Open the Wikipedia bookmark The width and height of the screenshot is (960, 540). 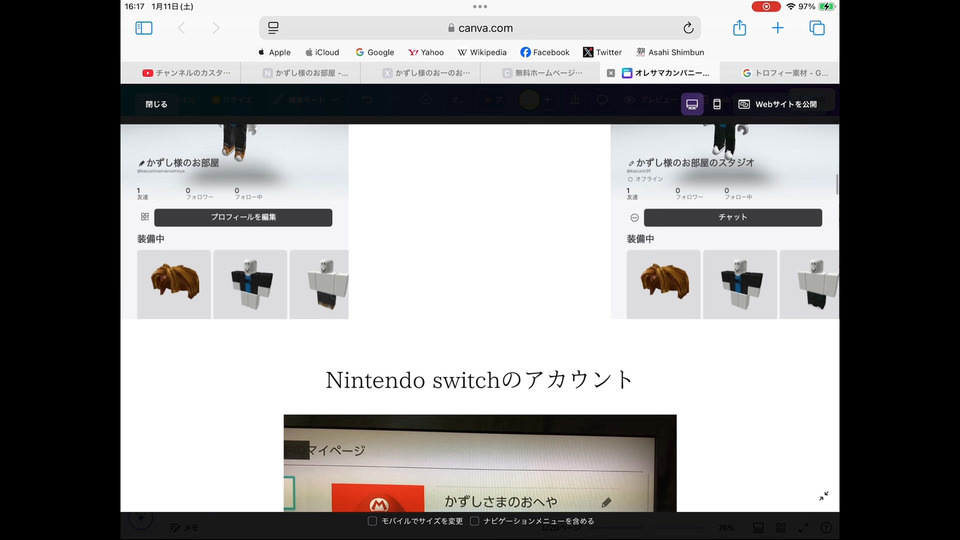482,53
